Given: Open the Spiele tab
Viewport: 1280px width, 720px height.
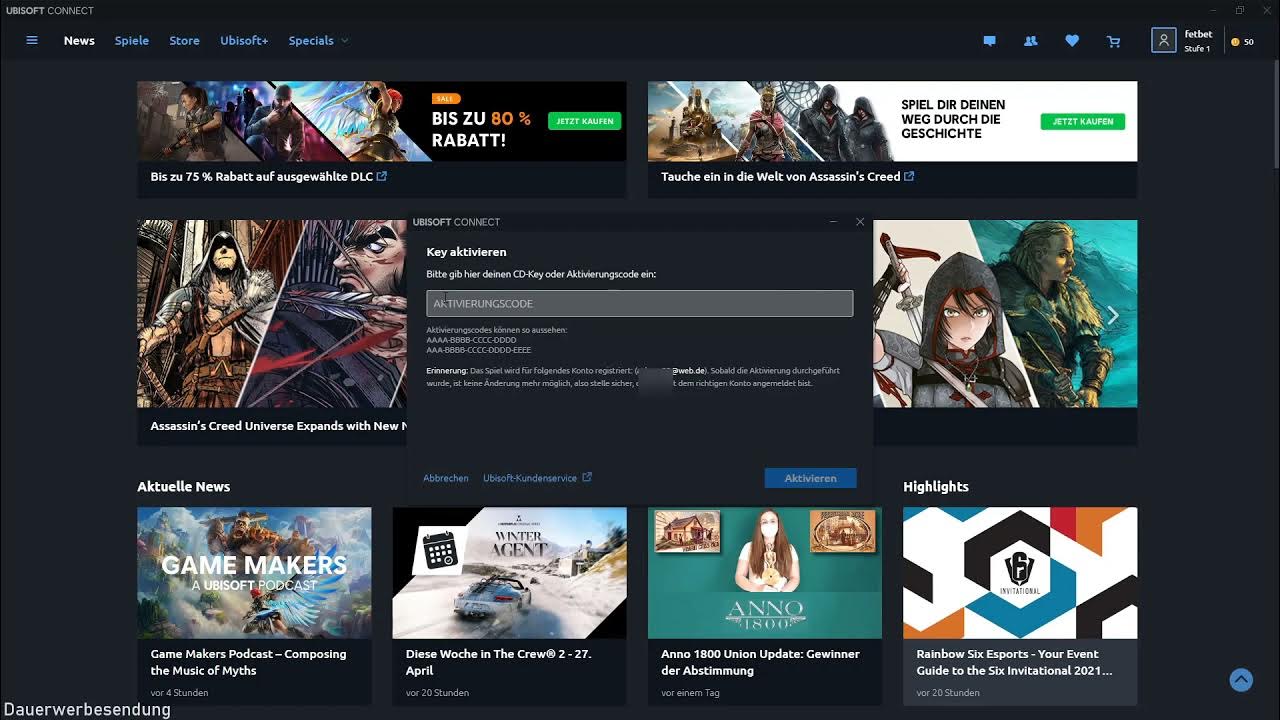Looking at the screenshot, I should (131, 41).
